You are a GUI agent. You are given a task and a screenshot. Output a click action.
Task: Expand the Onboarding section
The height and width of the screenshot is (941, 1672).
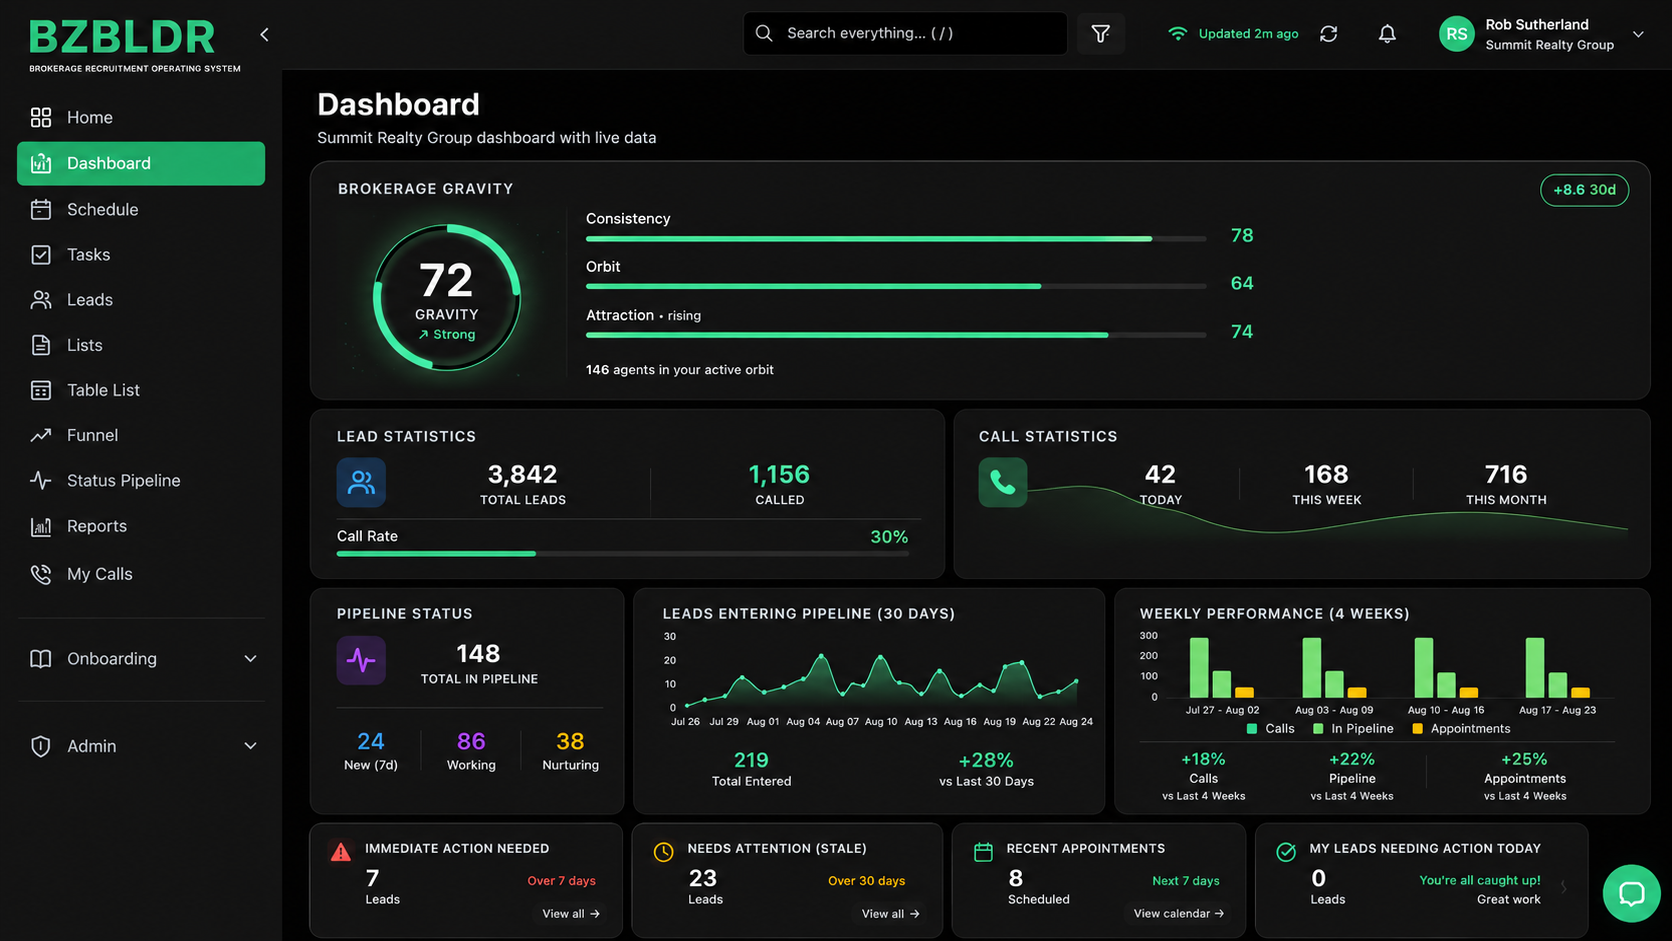pos(141,659)
